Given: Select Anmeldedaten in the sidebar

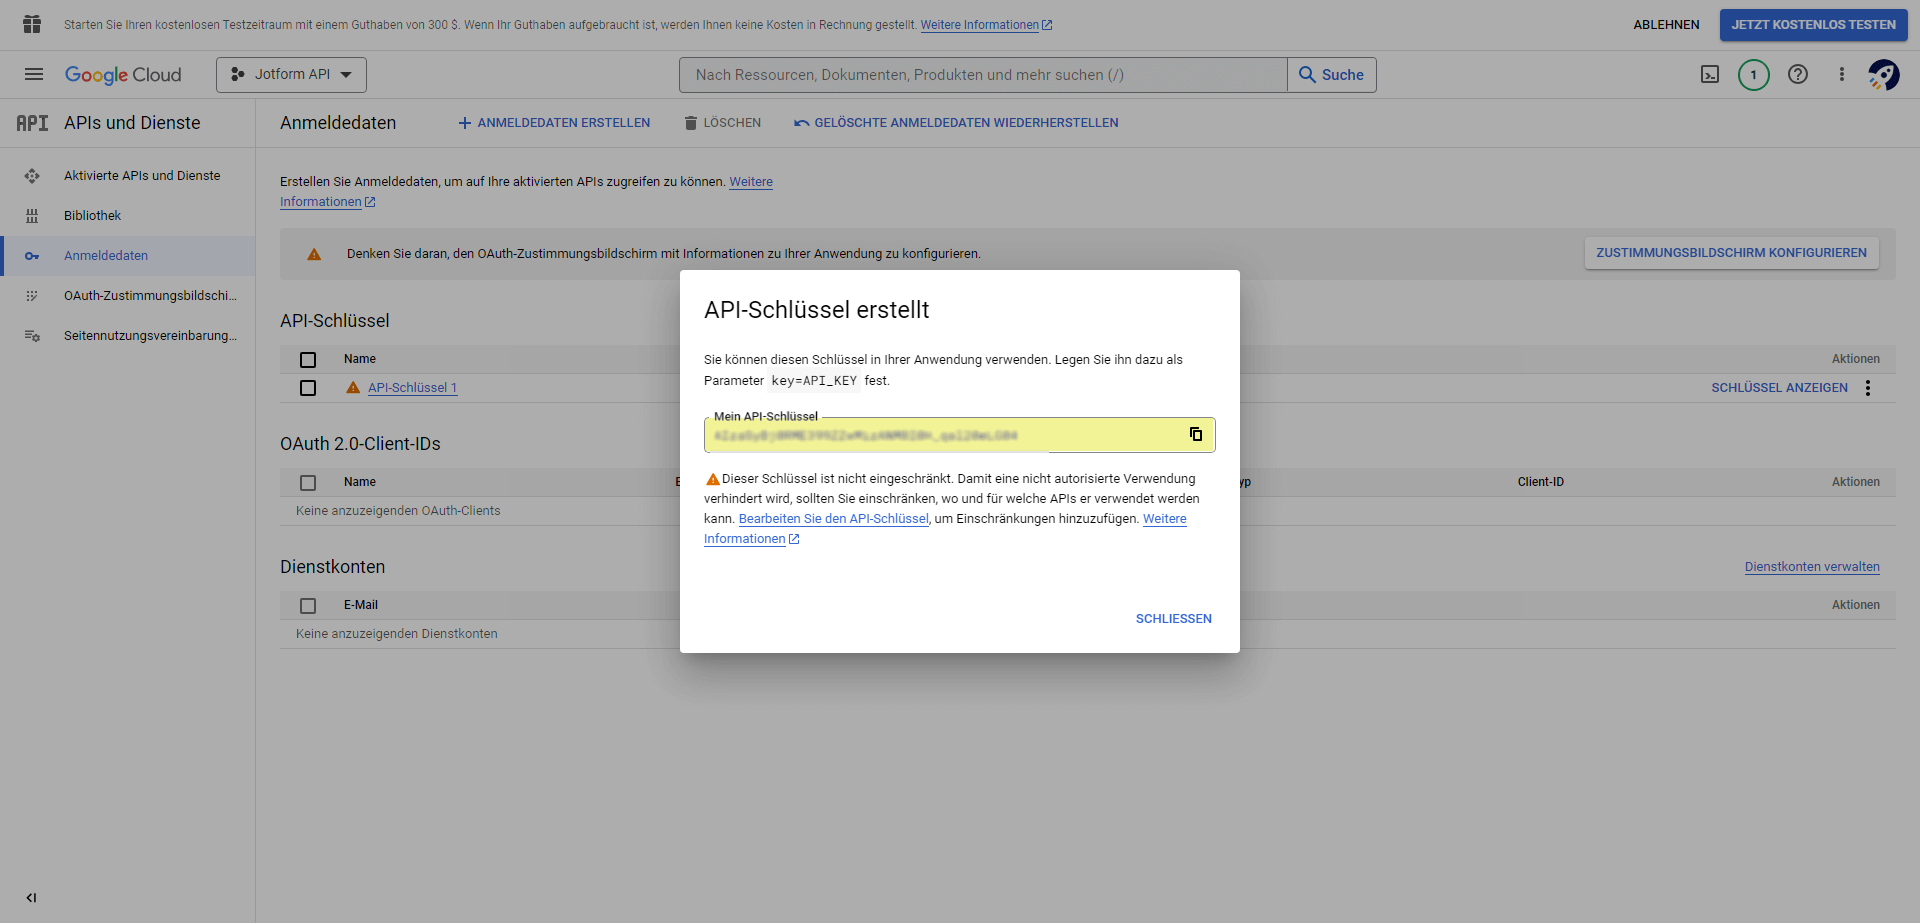Looking at the screenshot, I should [106, 256].
